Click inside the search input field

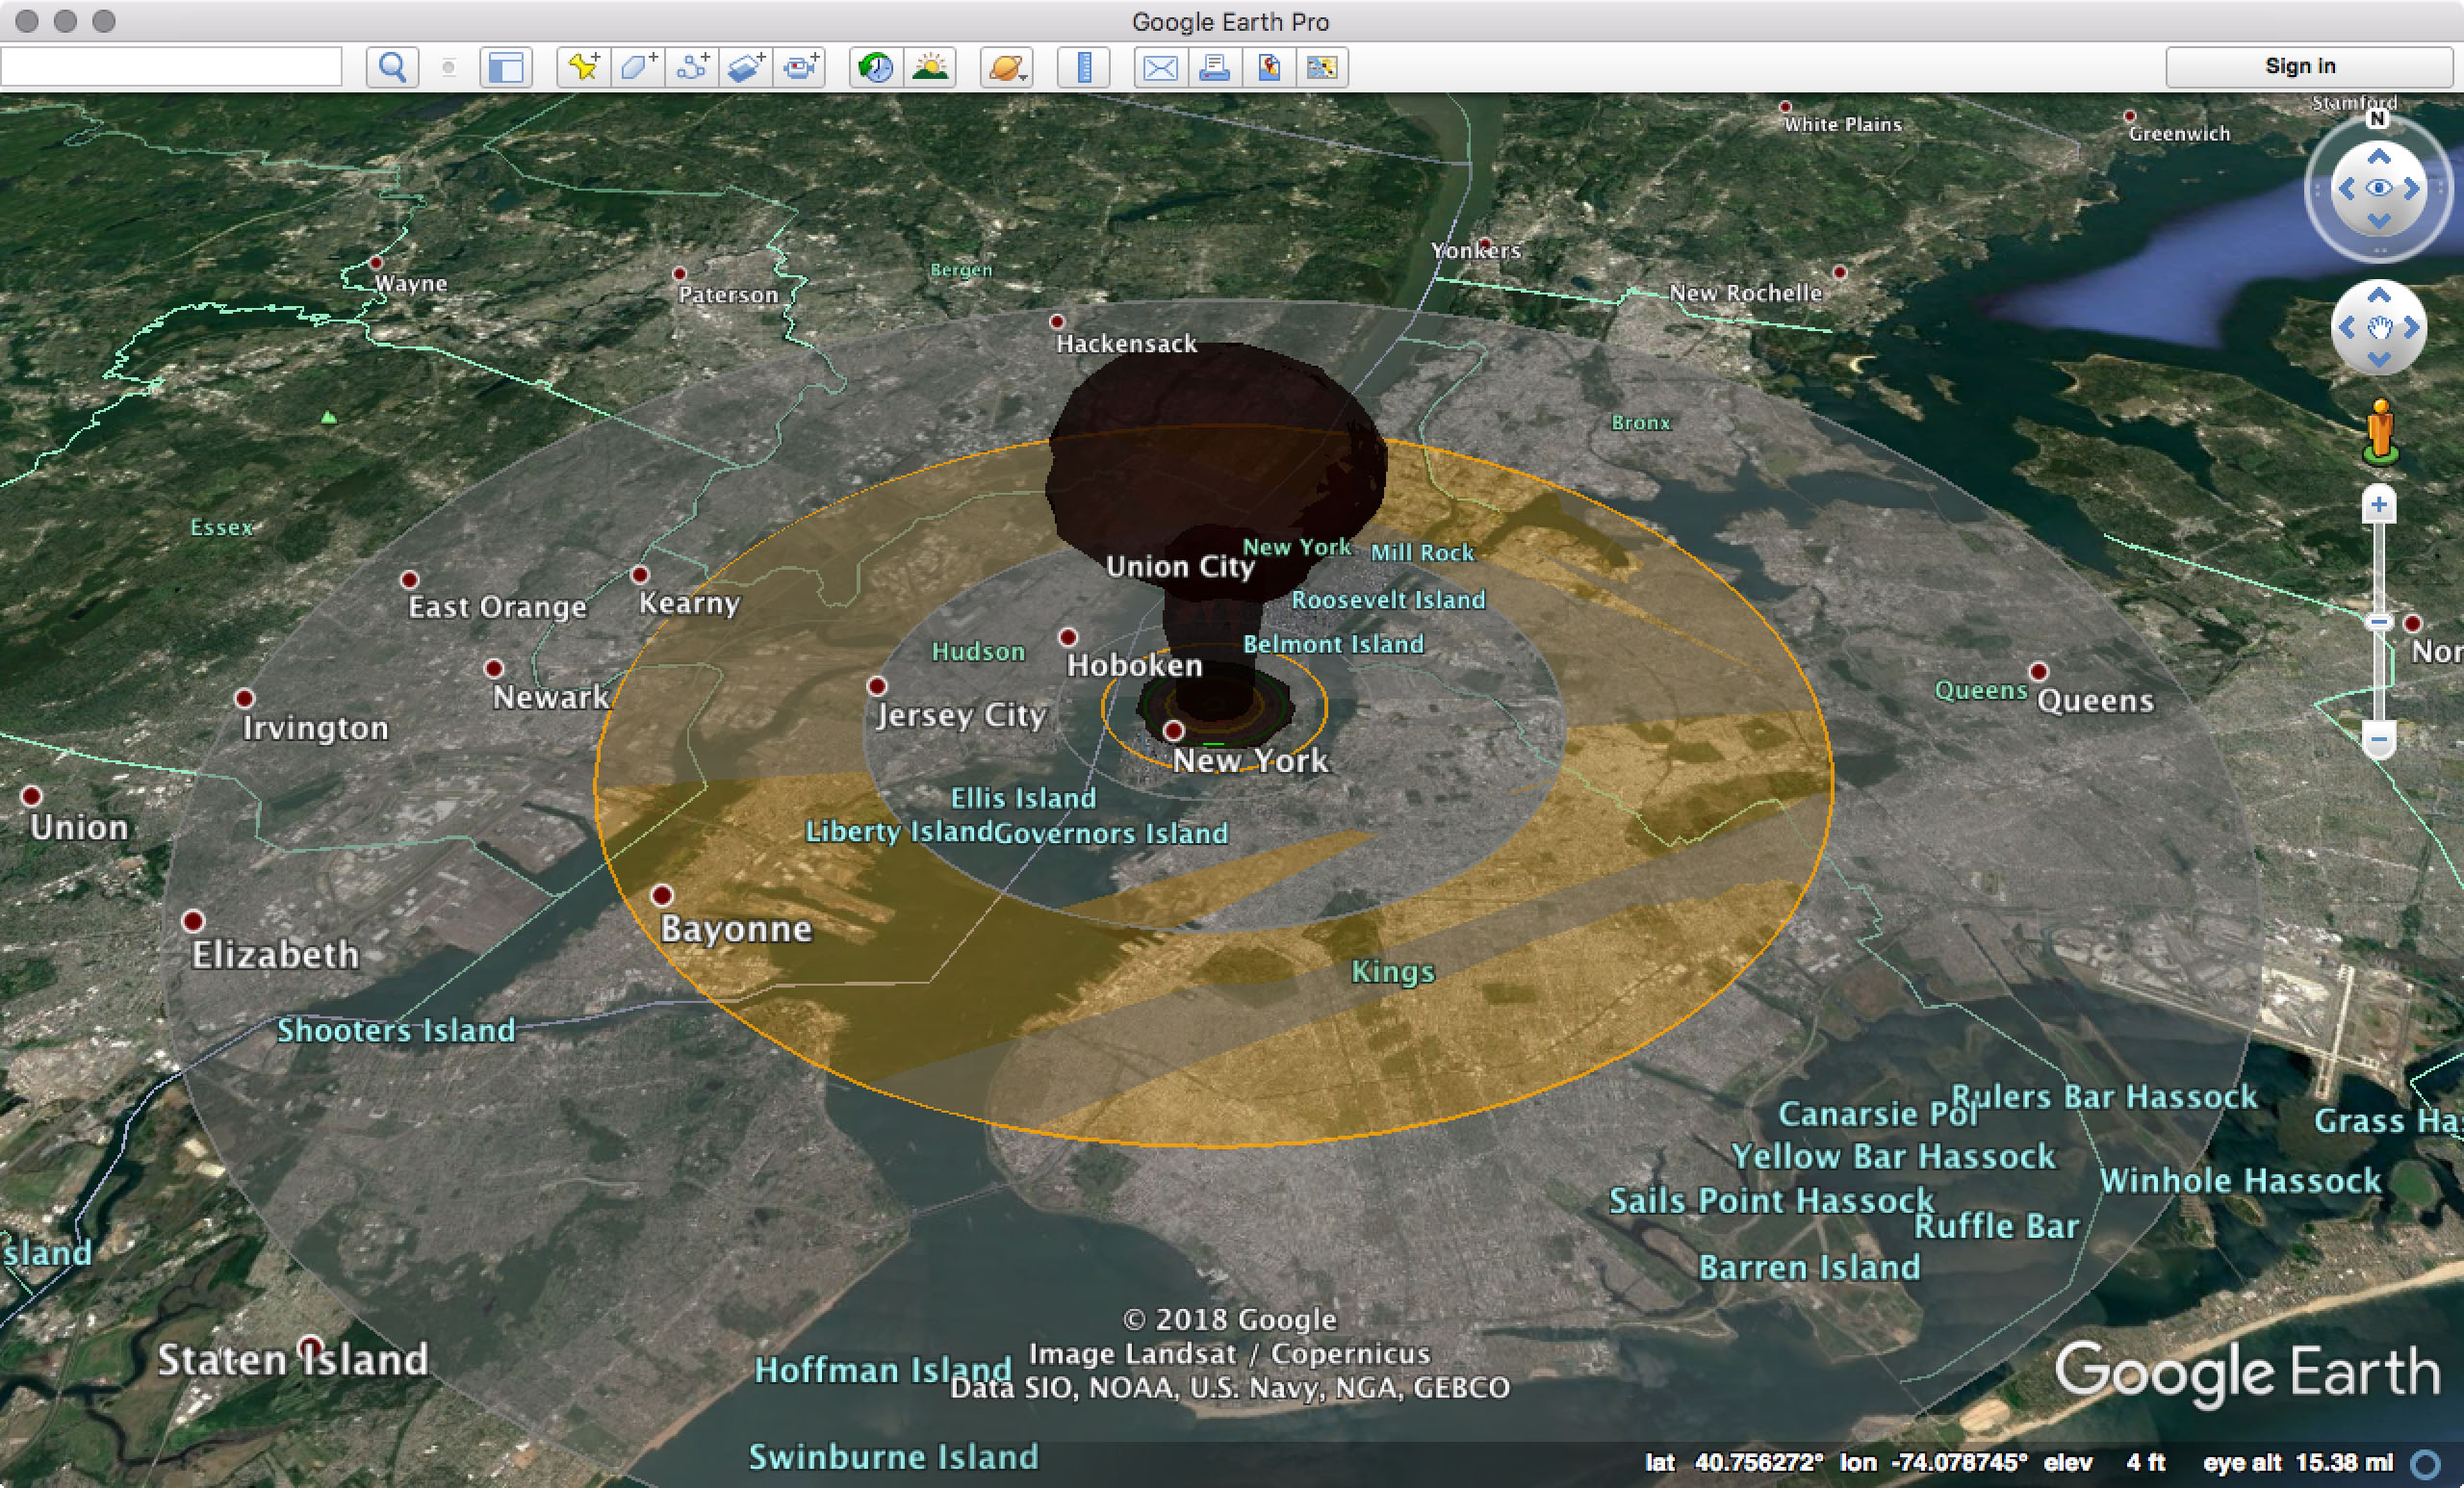[170, 66]
